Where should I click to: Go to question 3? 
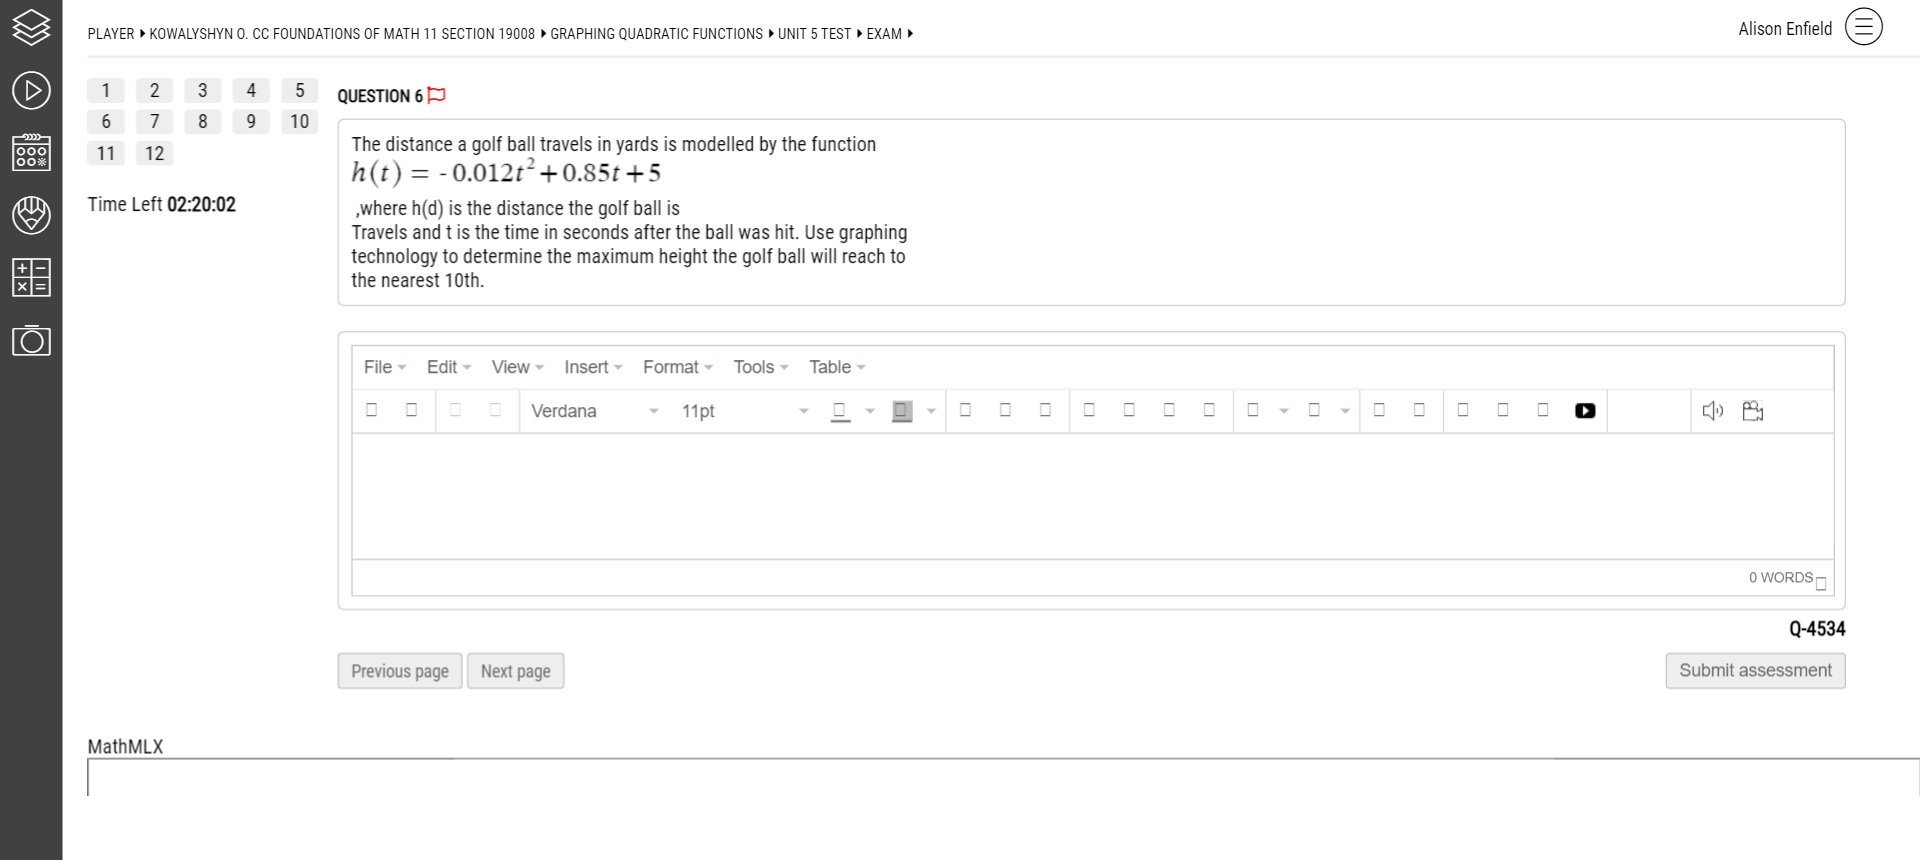tap(203, 90)
